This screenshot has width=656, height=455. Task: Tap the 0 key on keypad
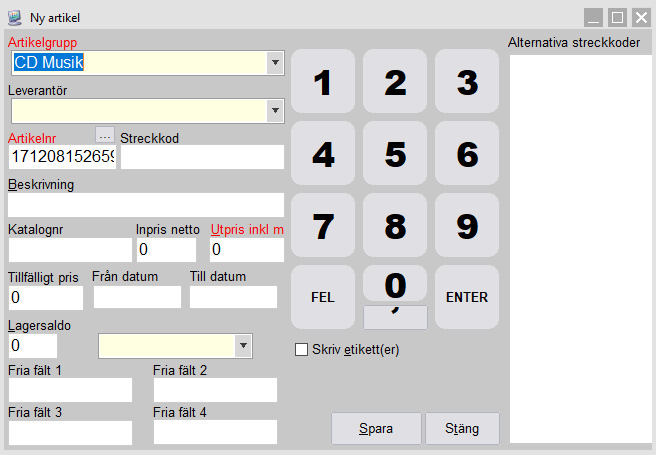click(395, 285)
